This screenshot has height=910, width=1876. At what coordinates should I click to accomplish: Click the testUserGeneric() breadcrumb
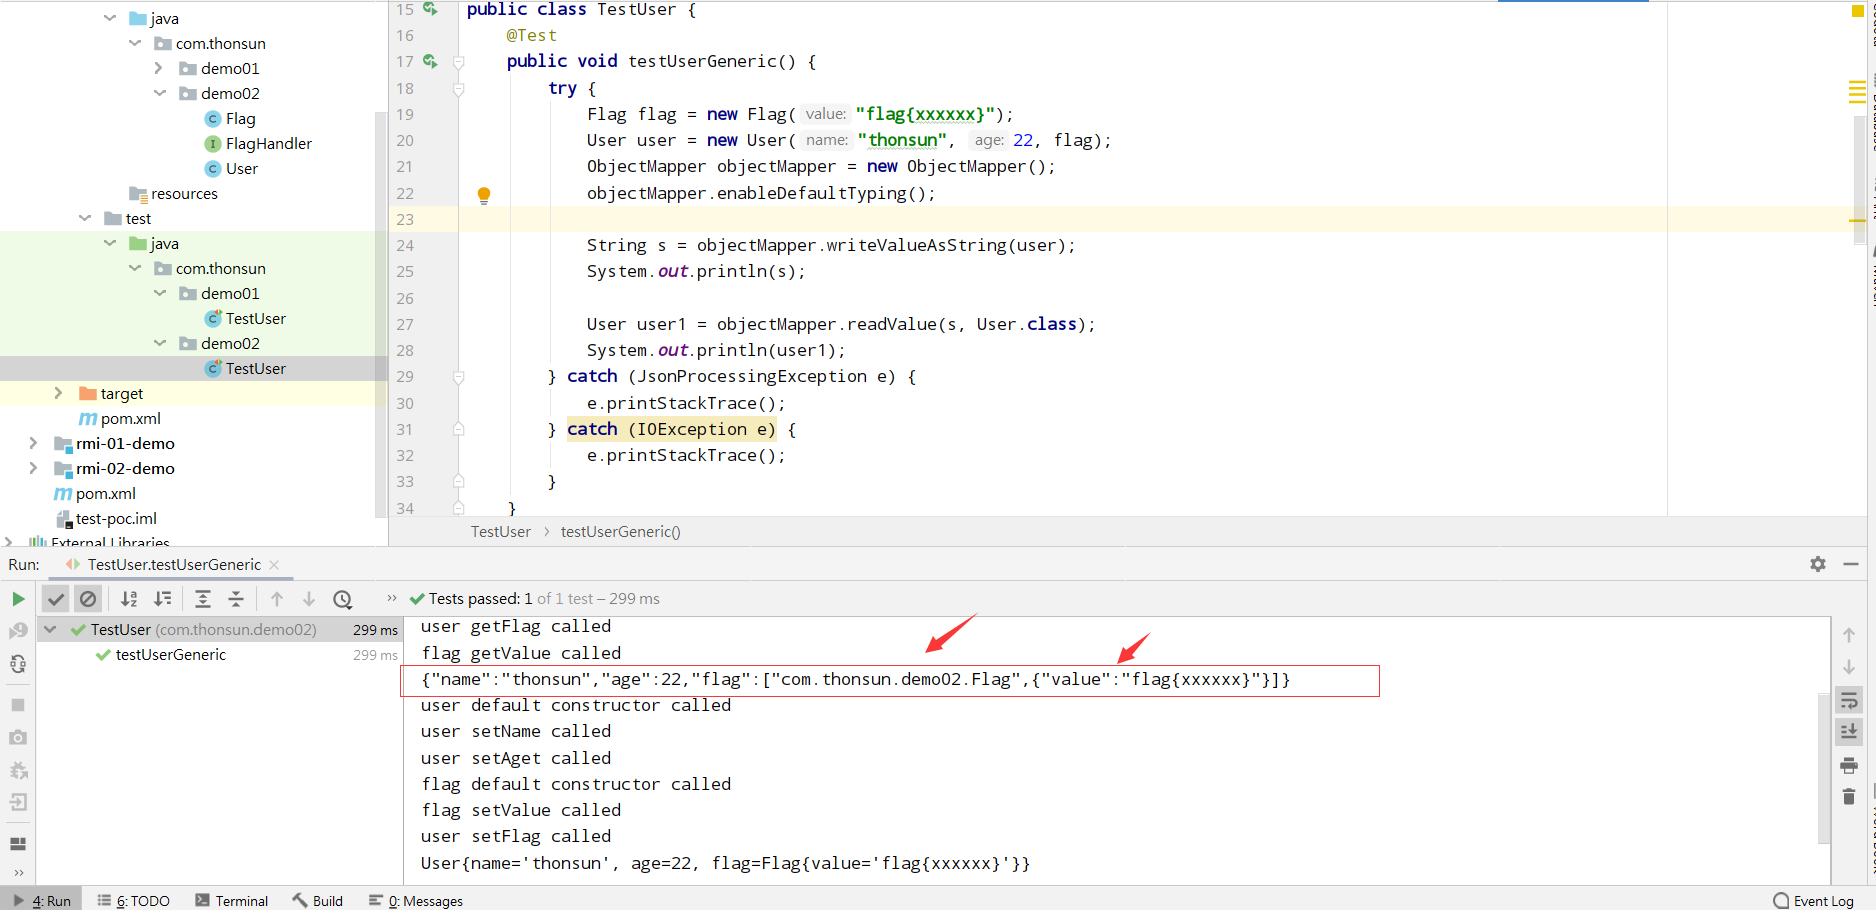(x=621, y=532)
